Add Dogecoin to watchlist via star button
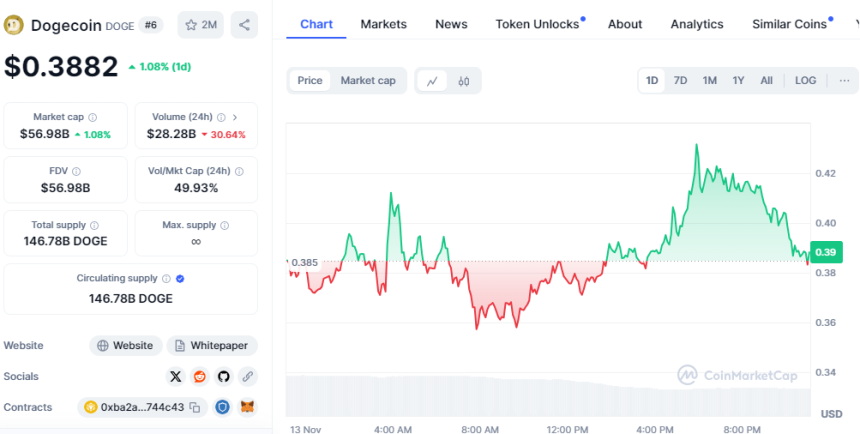 [x=201, y=25]
